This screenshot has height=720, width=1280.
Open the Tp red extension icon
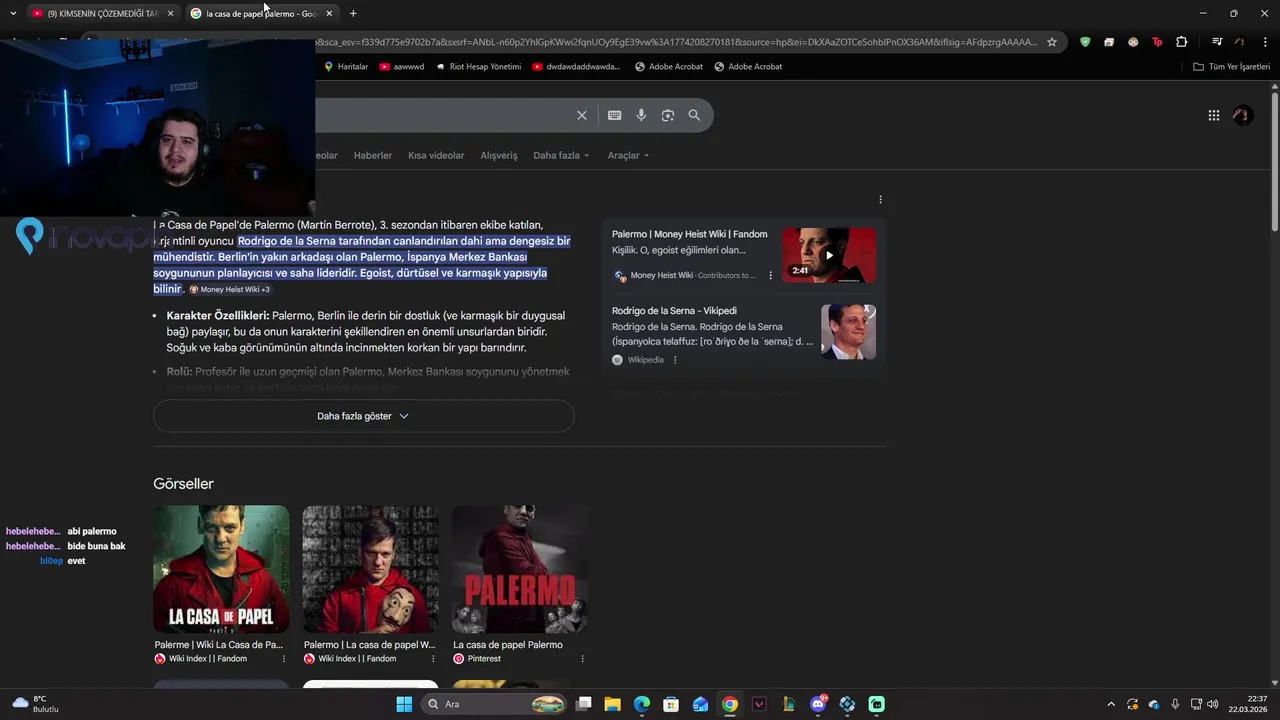click(1157, 42)
